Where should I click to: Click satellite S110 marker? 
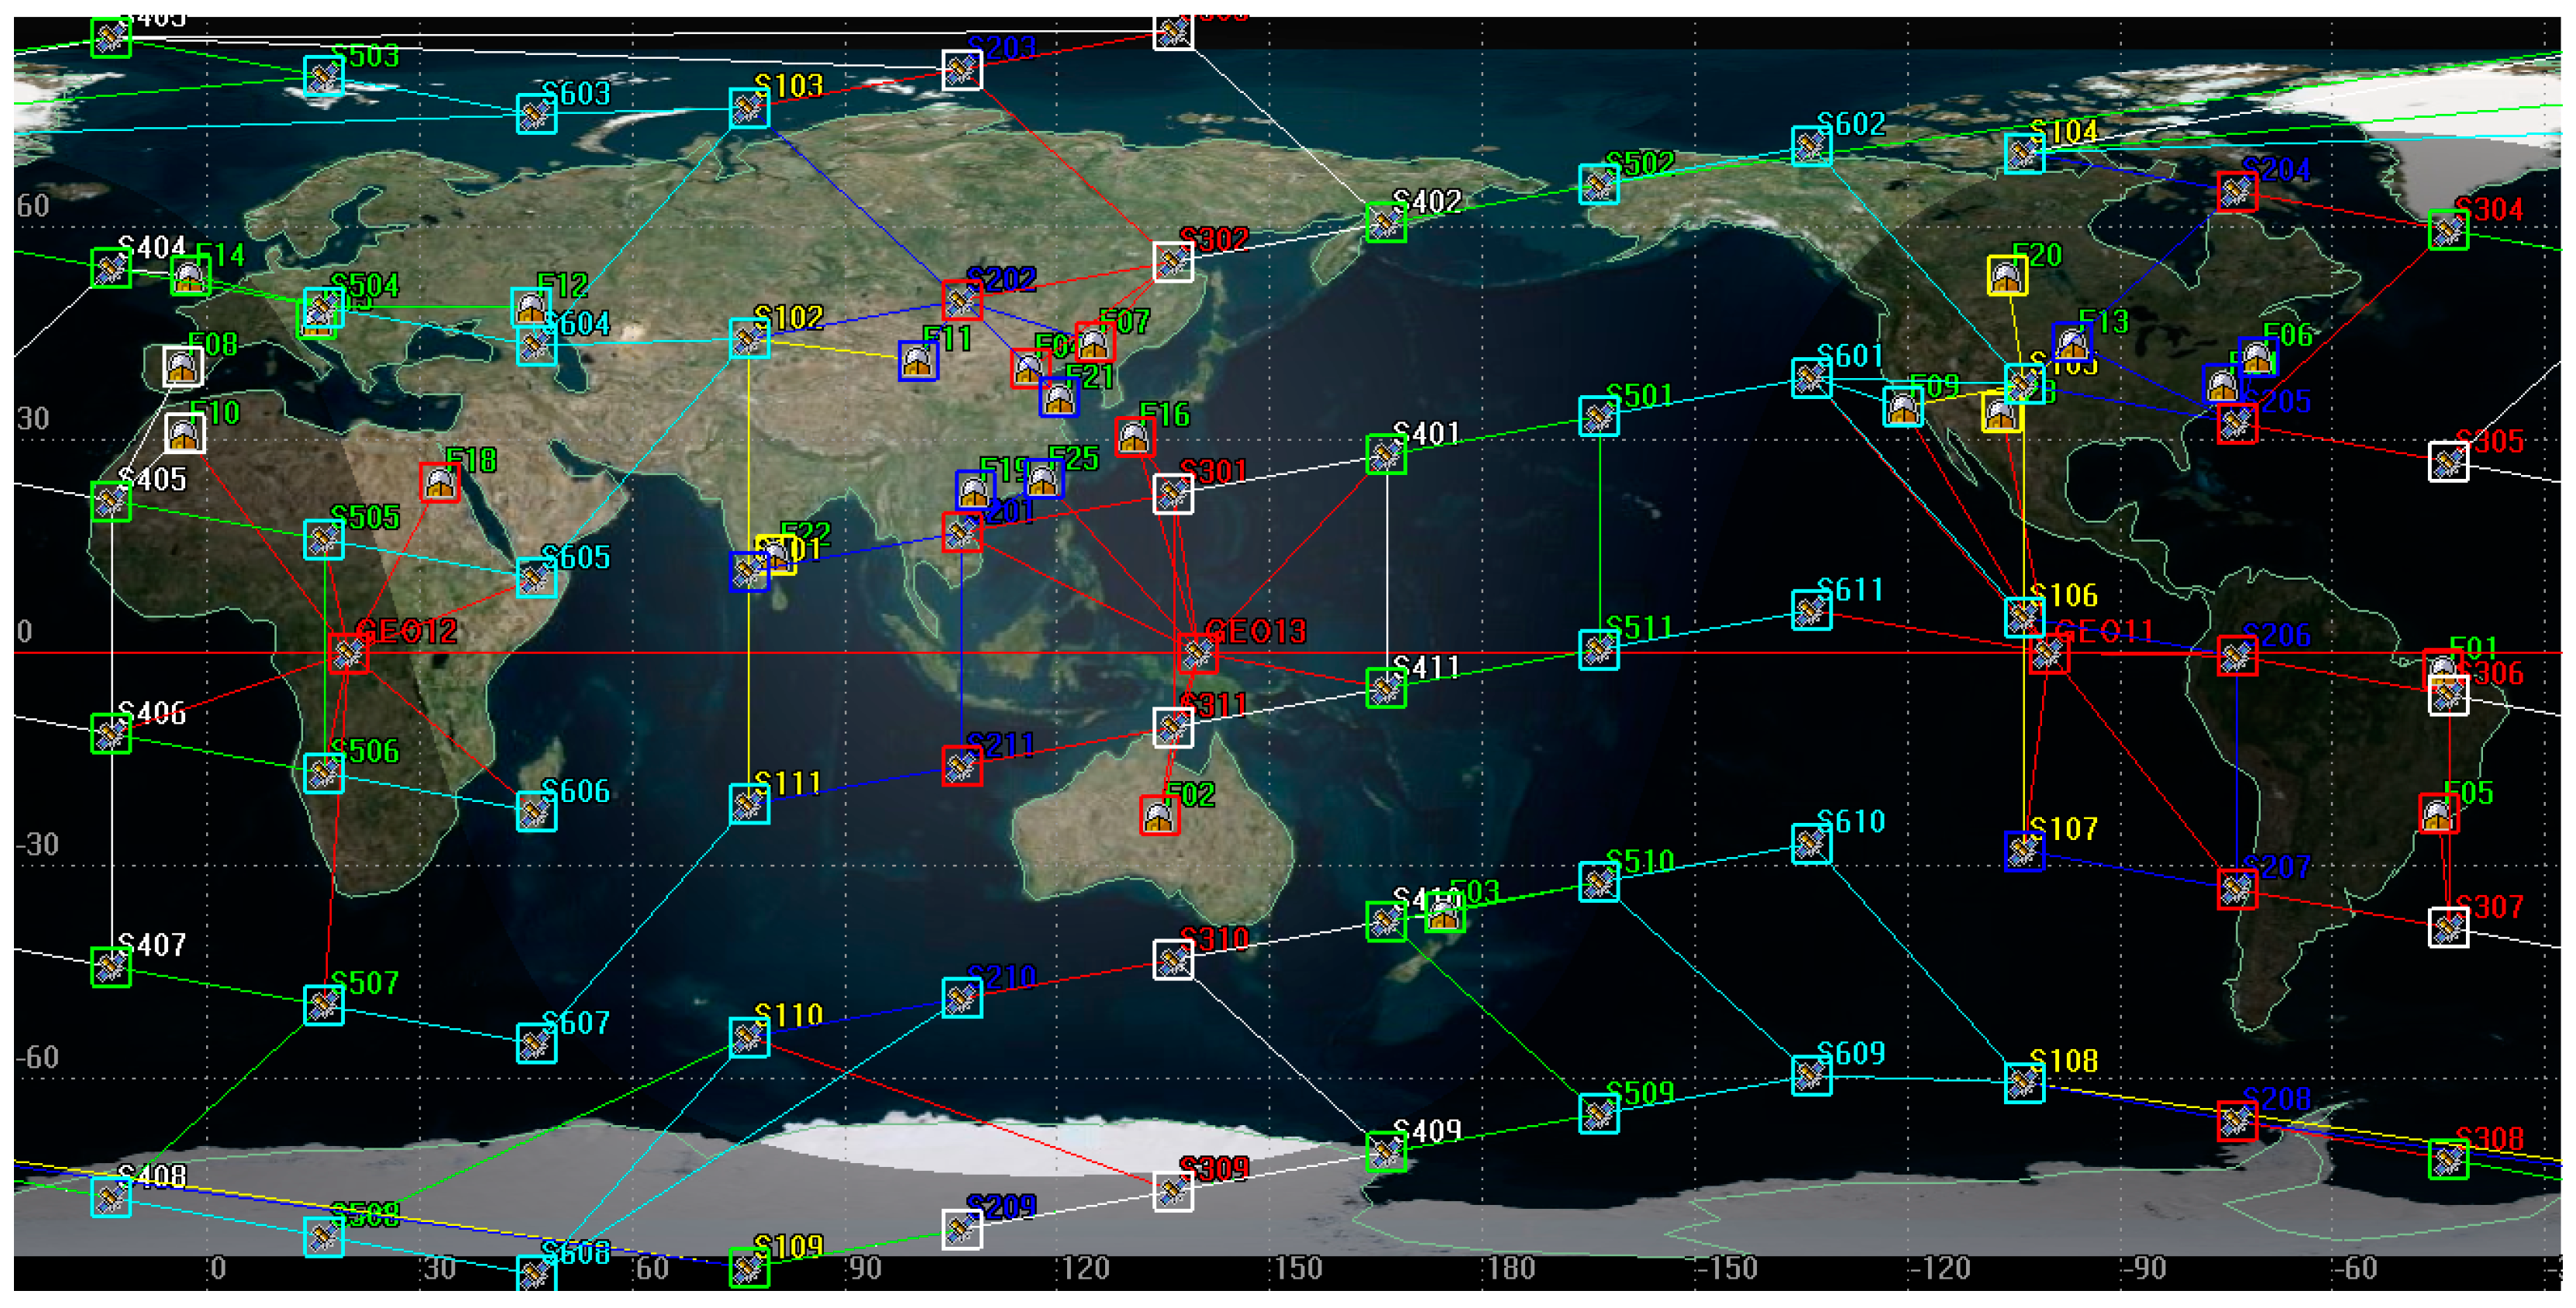[749, 1037]
